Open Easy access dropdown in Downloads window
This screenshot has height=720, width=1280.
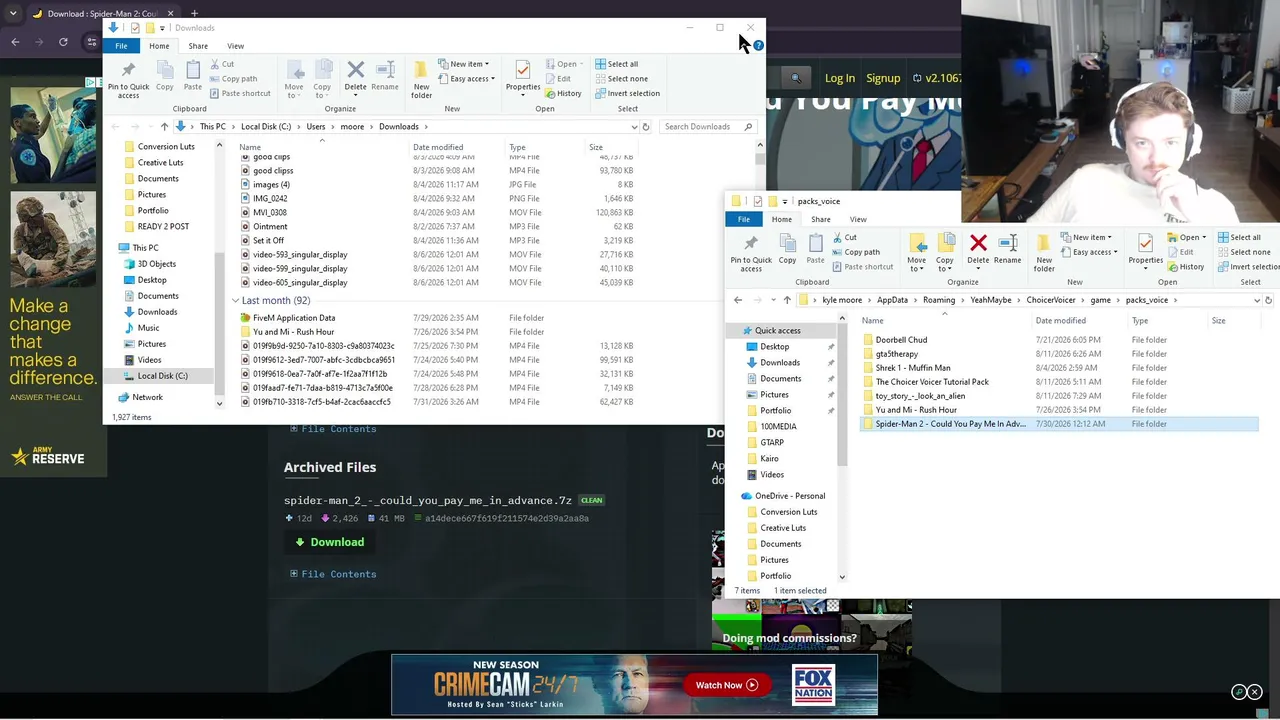(467, 79)
